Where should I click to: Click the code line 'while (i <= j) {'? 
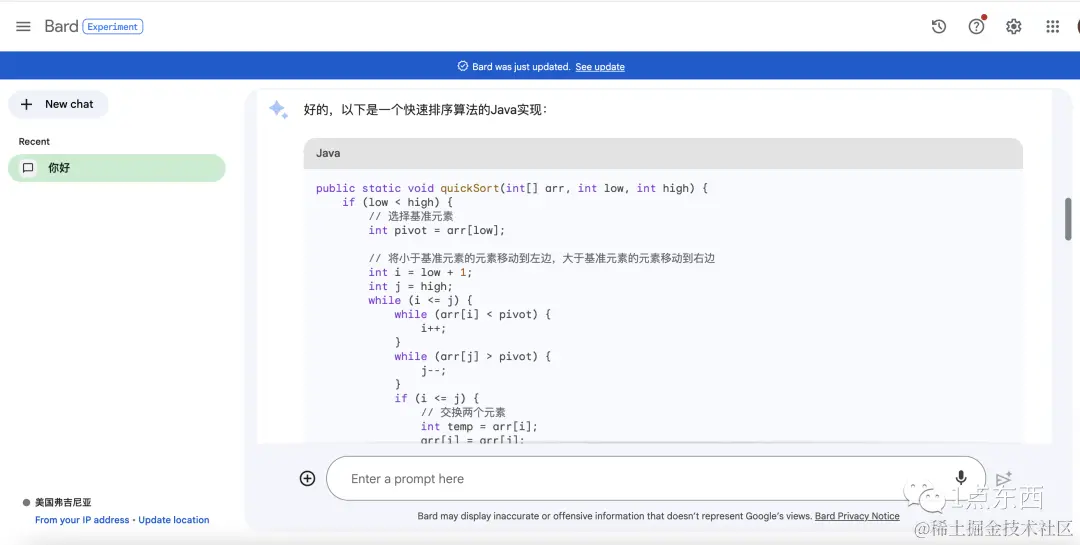pyautogui.click(x=420, y=300)
